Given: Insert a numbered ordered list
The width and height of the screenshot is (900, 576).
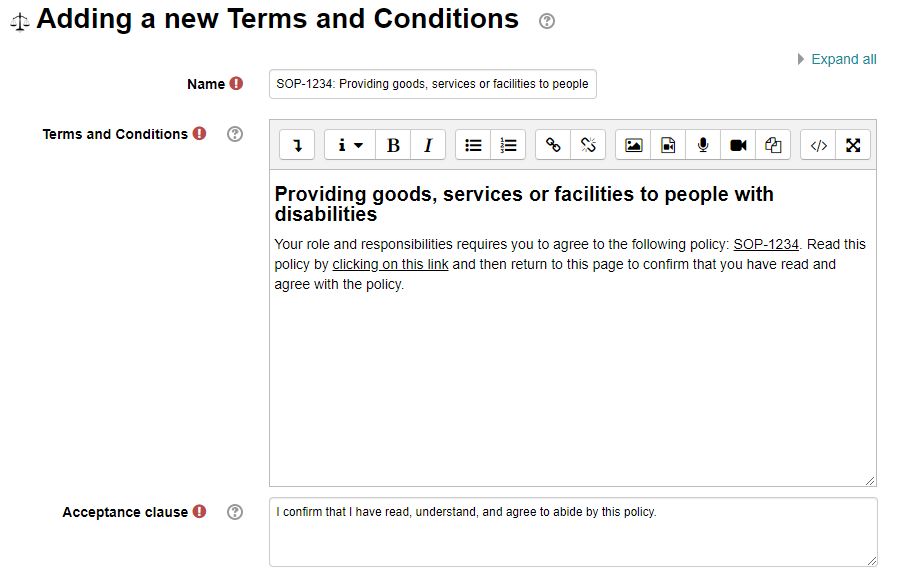Looking at the screenshot, I should pyautogui.click(x=508, y=145).
